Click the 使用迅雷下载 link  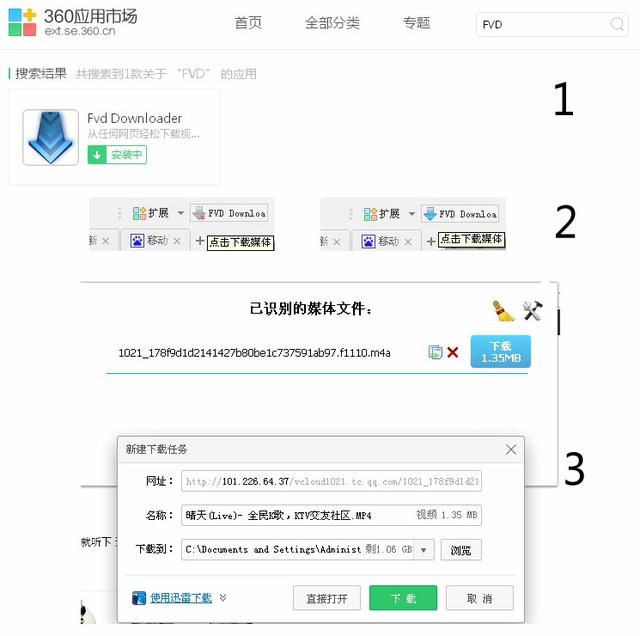pos(181,598)
